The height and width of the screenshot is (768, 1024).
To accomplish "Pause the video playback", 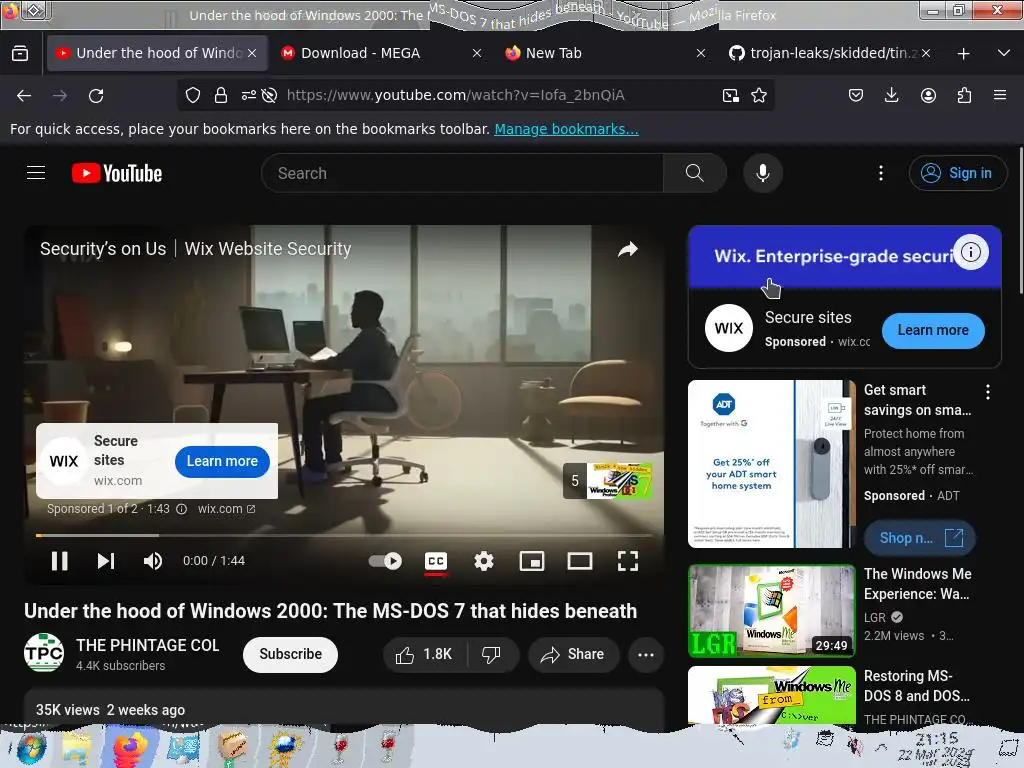I will click(59, 561).
